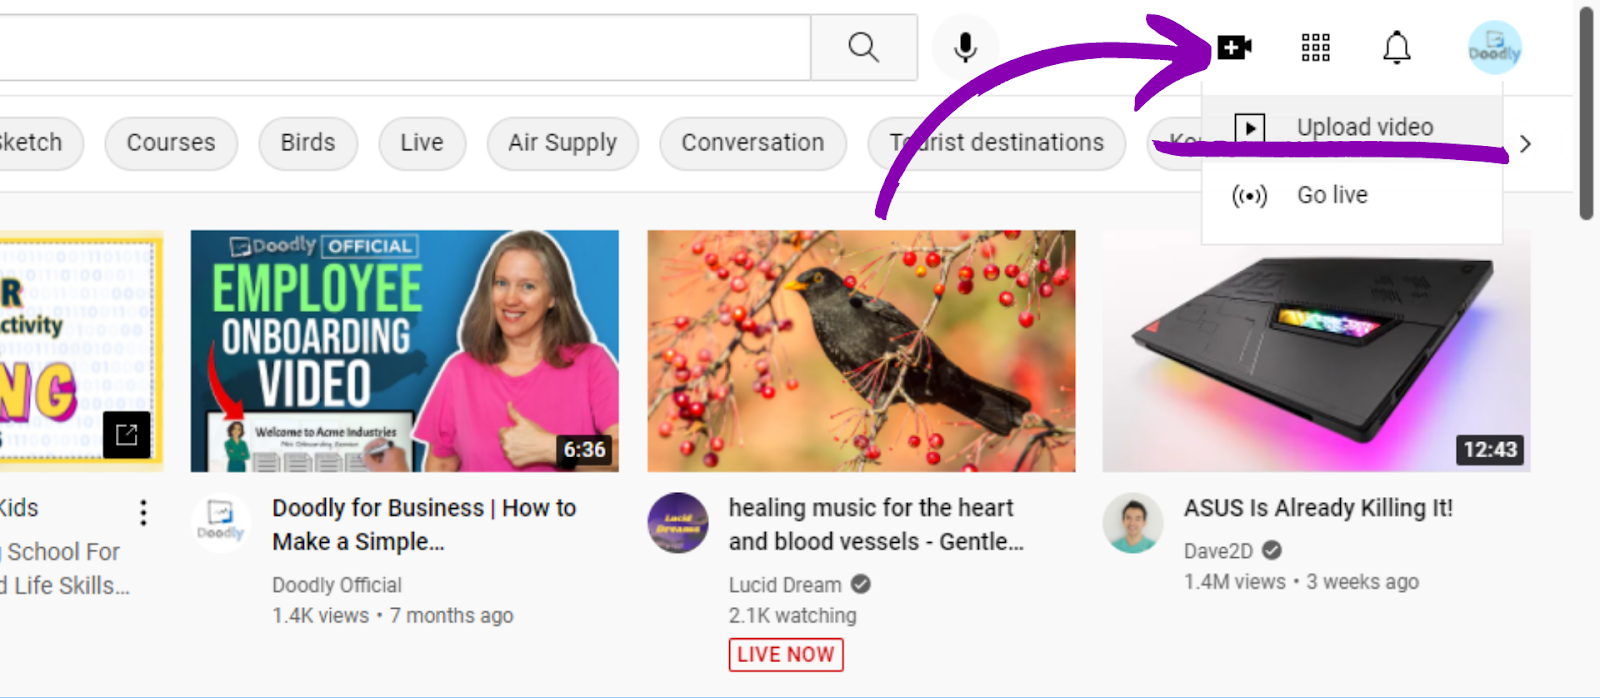Activate voice search microphone

(965, 47)
